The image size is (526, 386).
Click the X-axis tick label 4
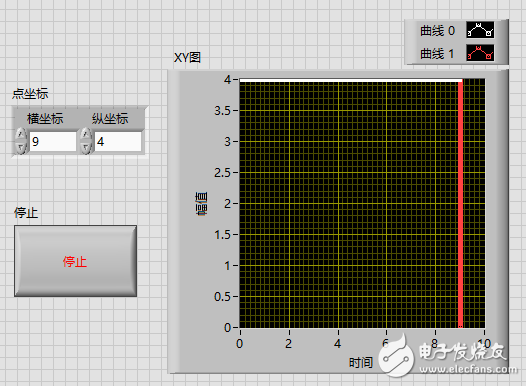pos(337,343)
